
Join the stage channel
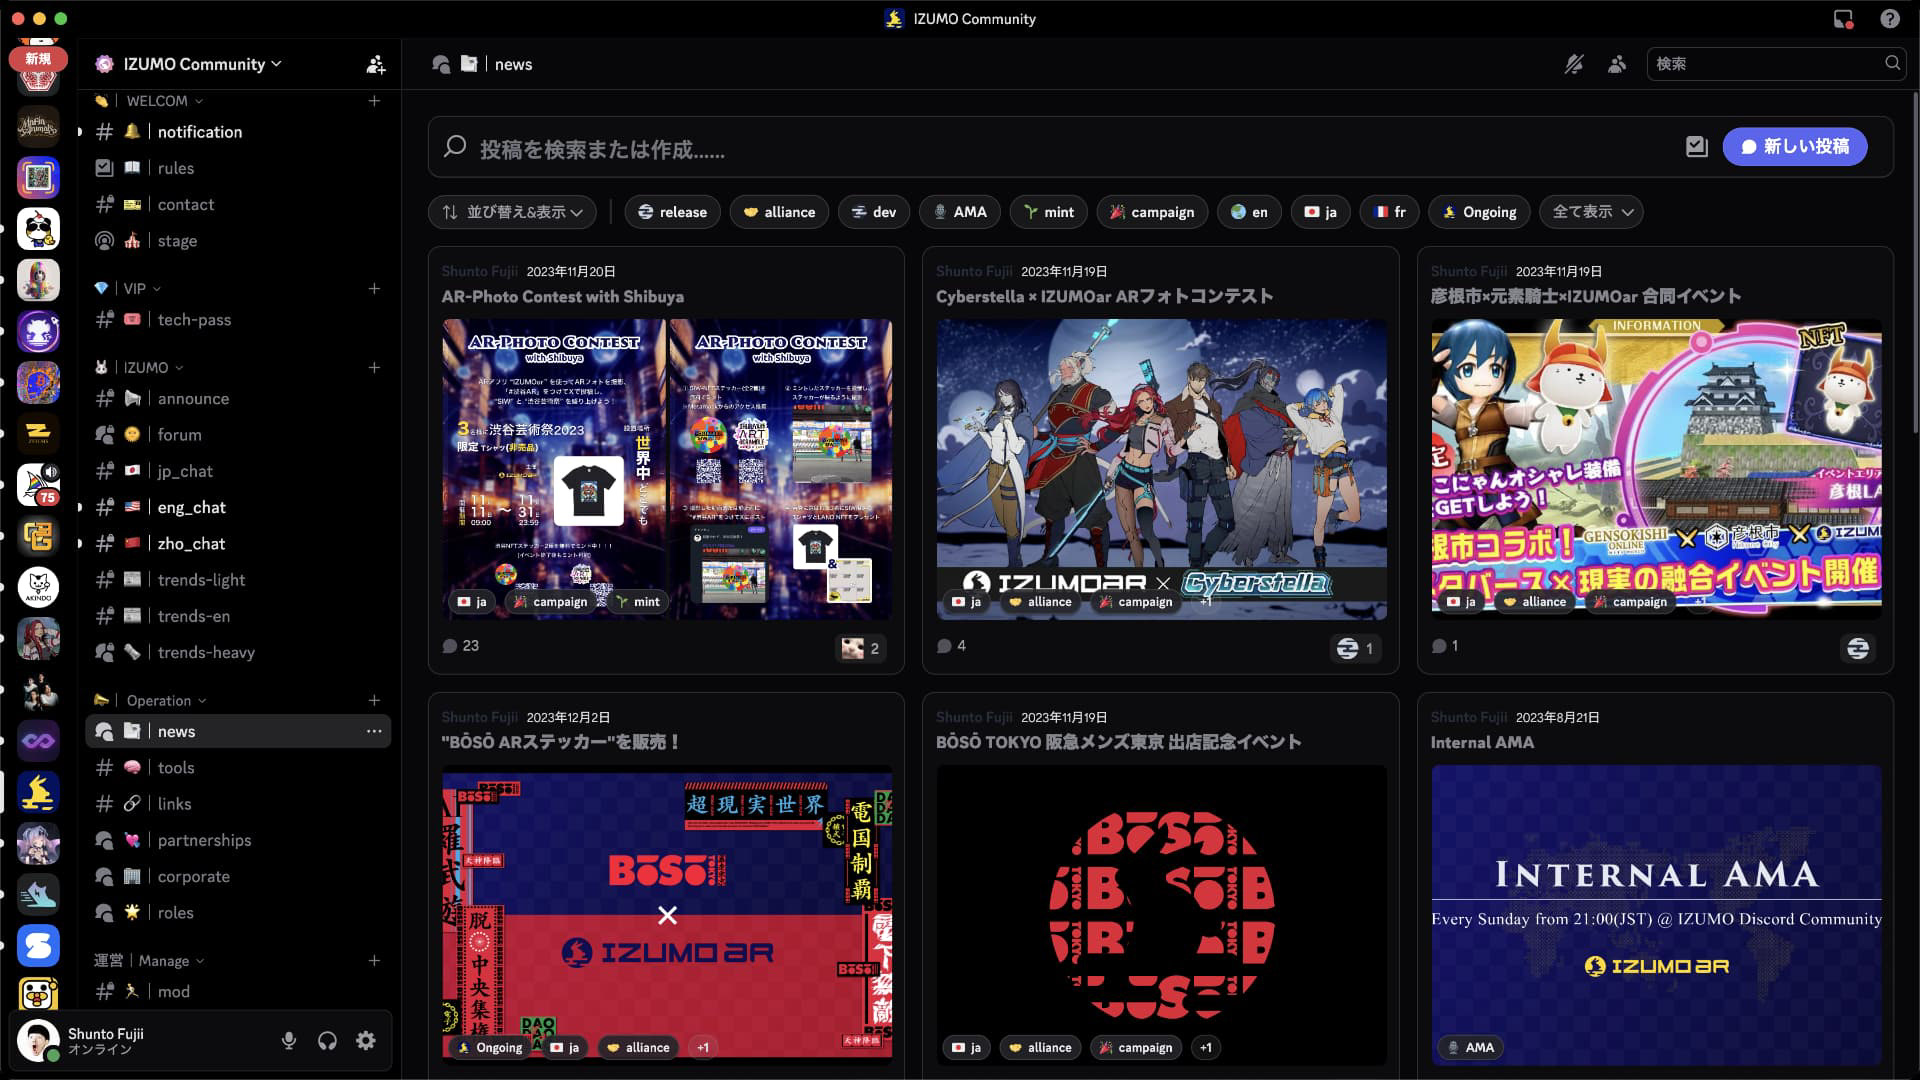238,241
